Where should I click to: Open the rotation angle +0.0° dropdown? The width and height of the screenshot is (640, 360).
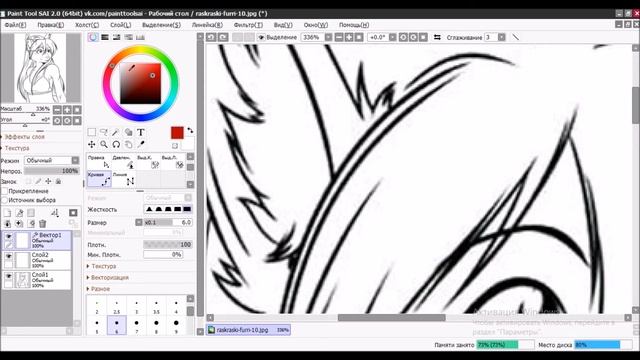click(x=393, y=37)
